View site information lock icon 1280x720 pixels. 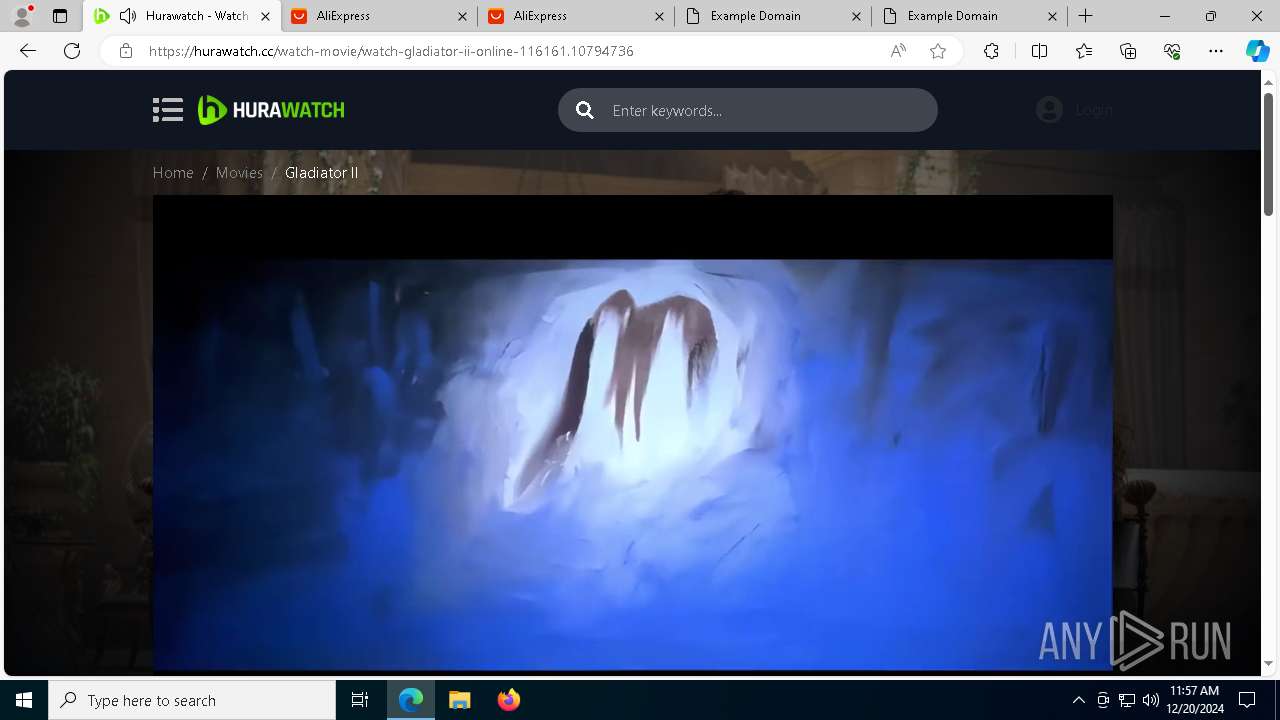tap(126, 51)
